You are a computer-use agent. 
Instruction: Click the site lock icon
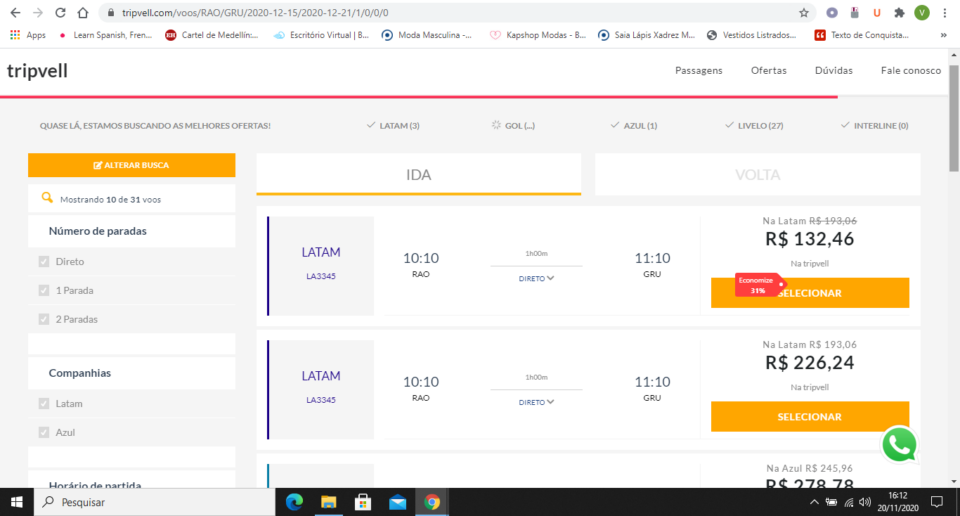point(110,13)
